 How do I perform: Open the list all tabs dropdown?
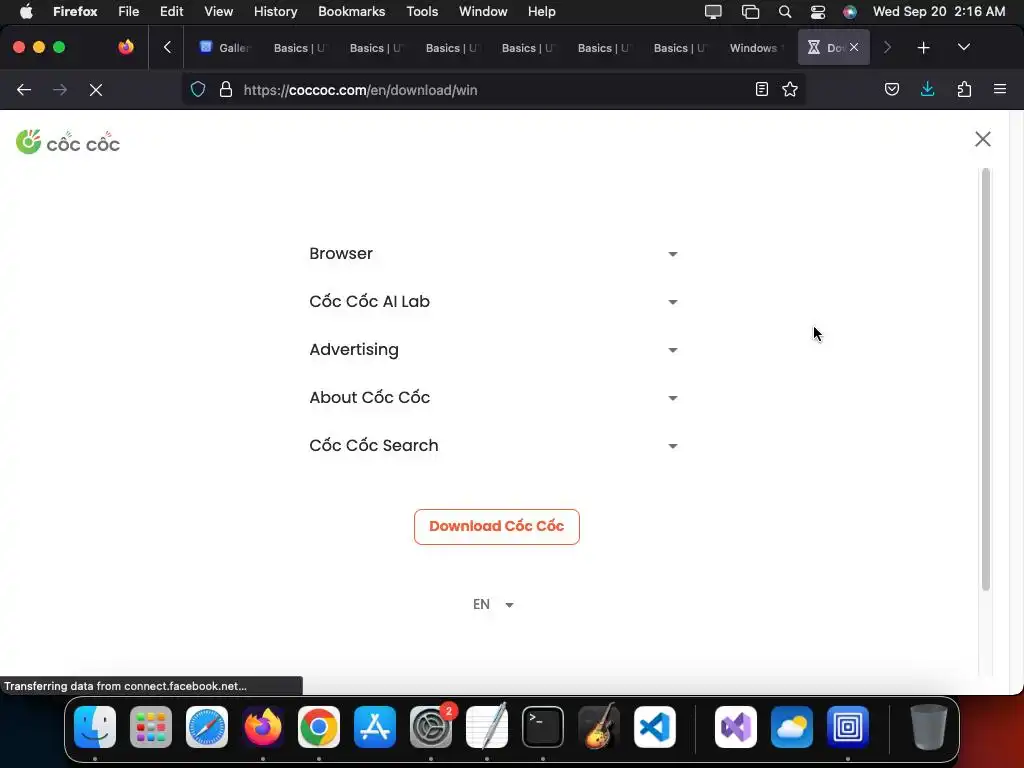[x=963, y=48]
